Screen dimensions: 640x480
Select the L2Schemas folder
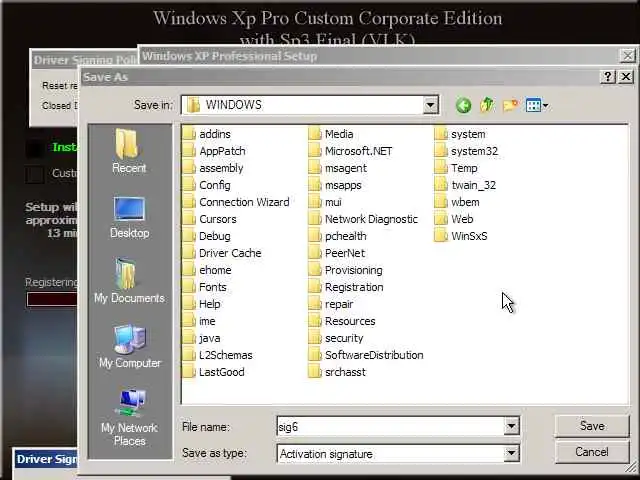(x=218, y=355)
